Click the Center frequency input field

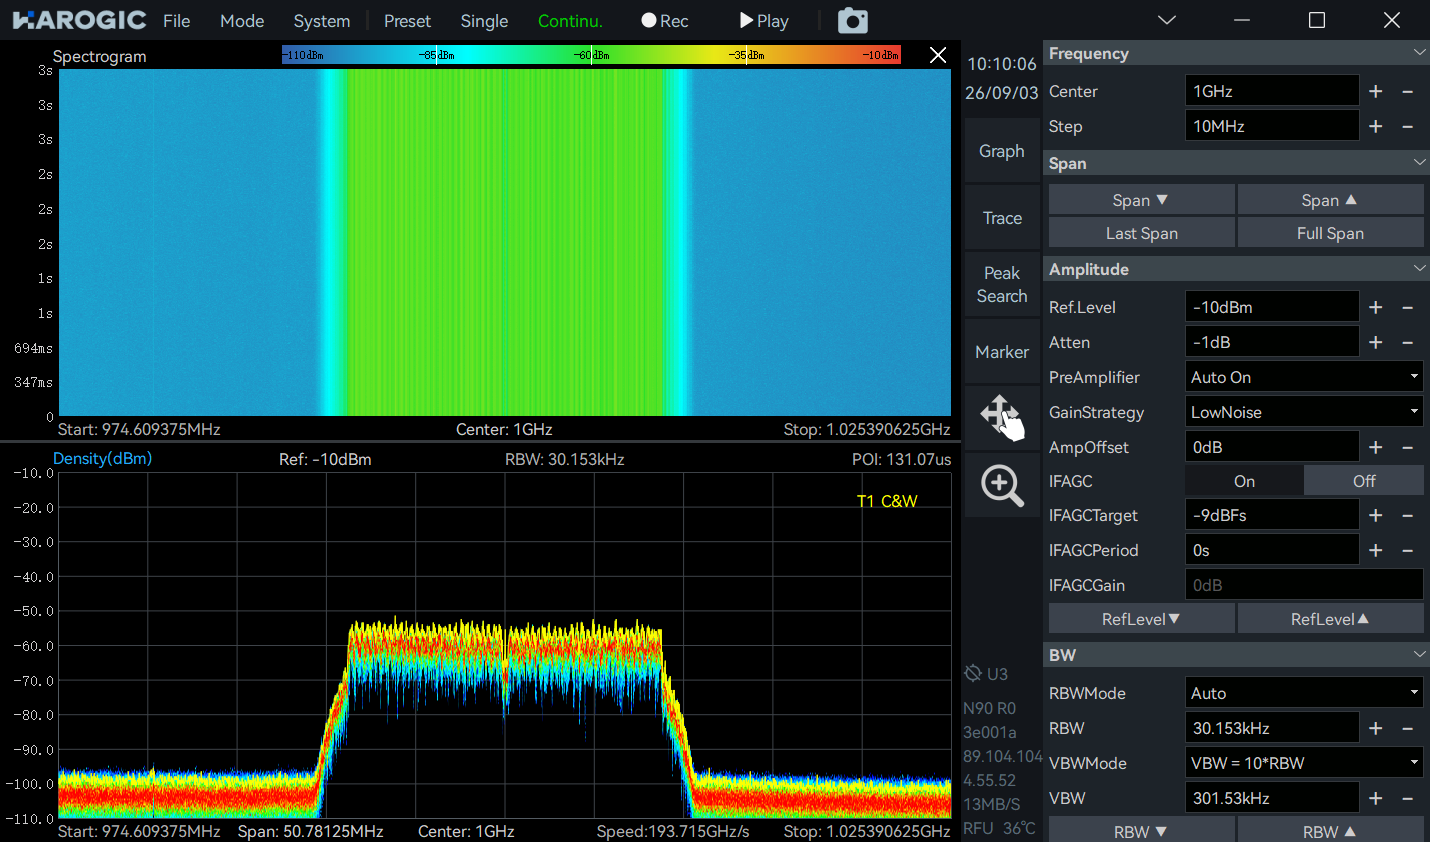(1272, 91)
